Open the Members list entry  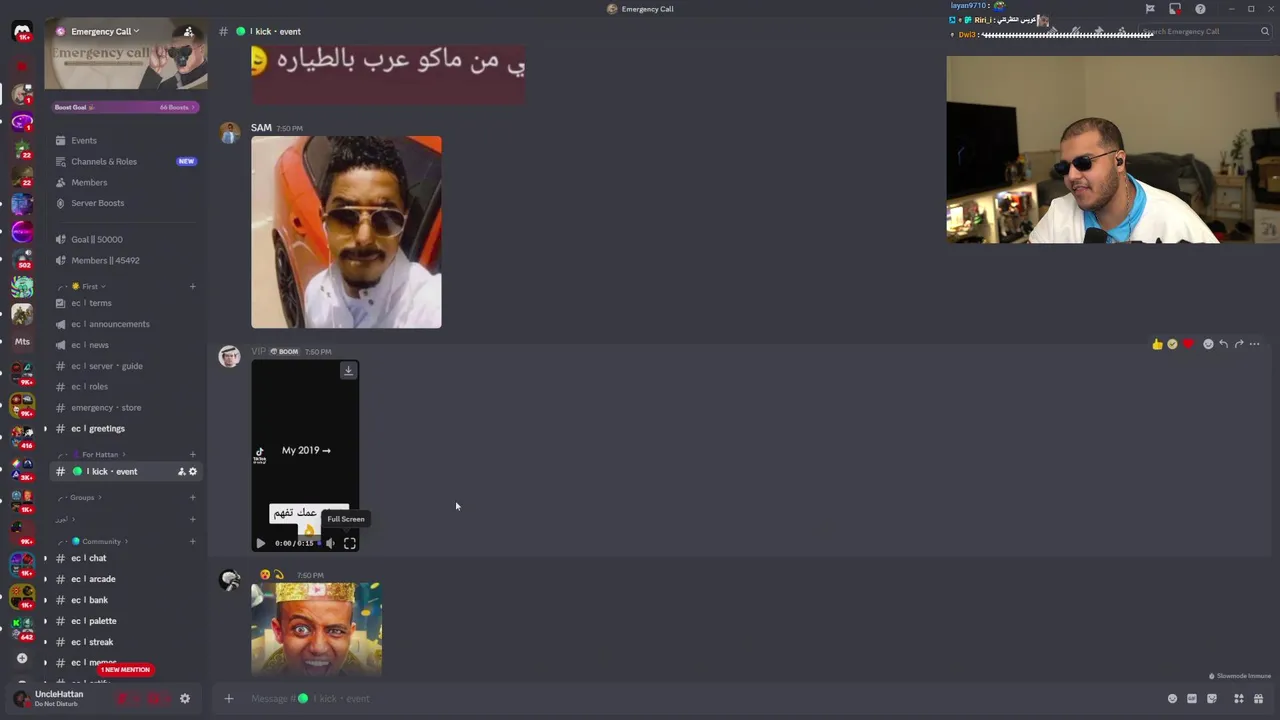click(x=126, y=182)
